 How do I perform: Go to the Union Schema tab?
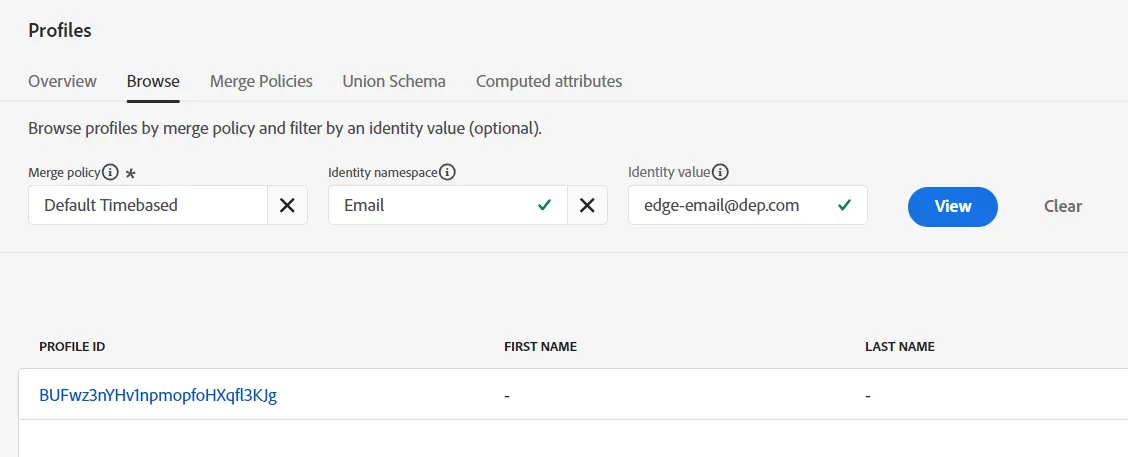[x=394, y=81]
